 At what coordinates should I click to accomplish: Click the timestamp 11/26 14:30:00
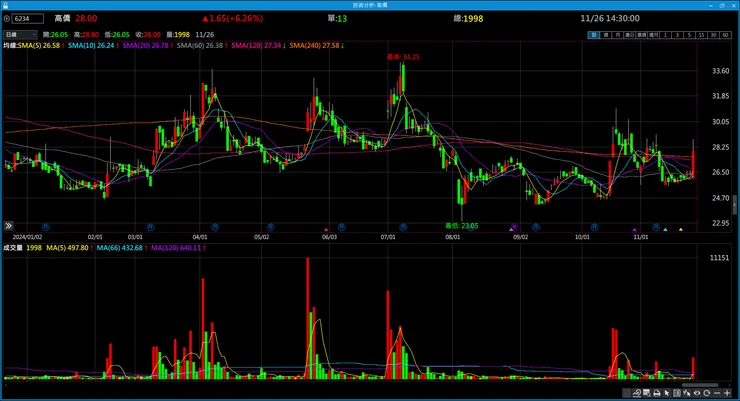tap(610, 18)
